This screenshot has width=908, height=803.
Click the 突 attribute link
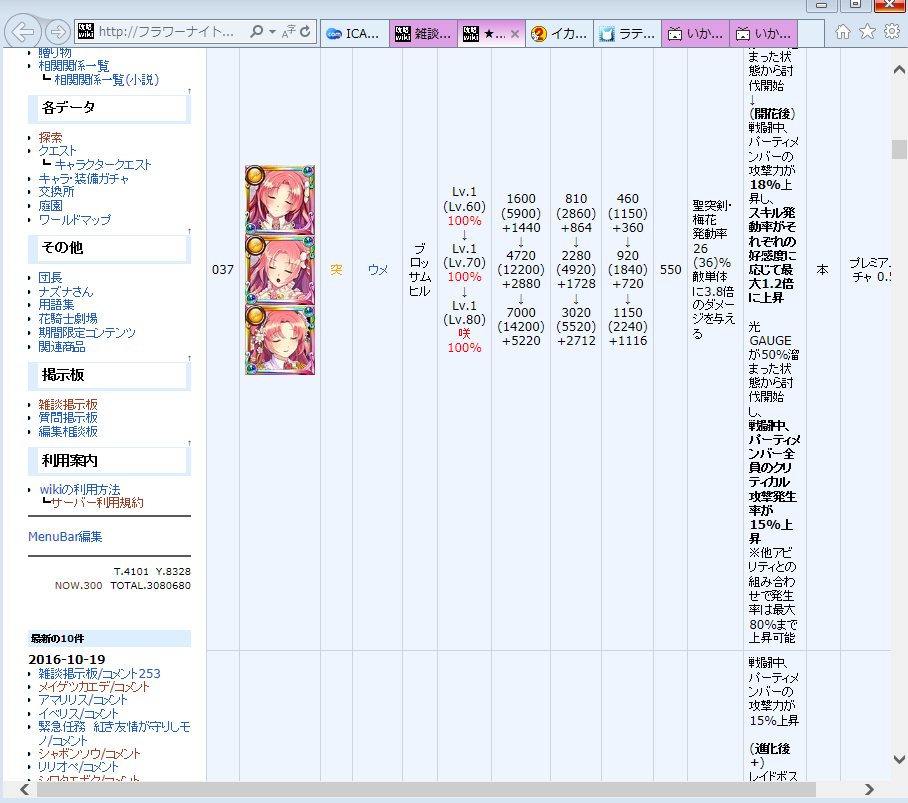click(x=336, y=270)
